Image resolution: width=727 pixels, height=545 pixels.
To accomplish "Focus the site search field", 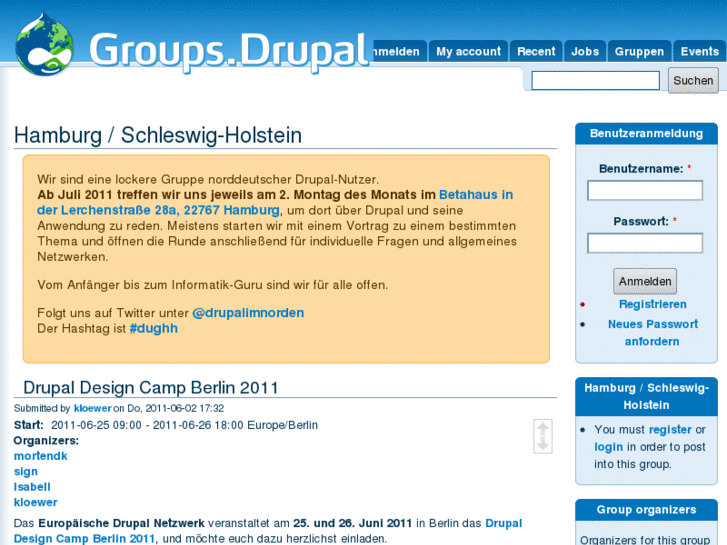I will [595, 81].
